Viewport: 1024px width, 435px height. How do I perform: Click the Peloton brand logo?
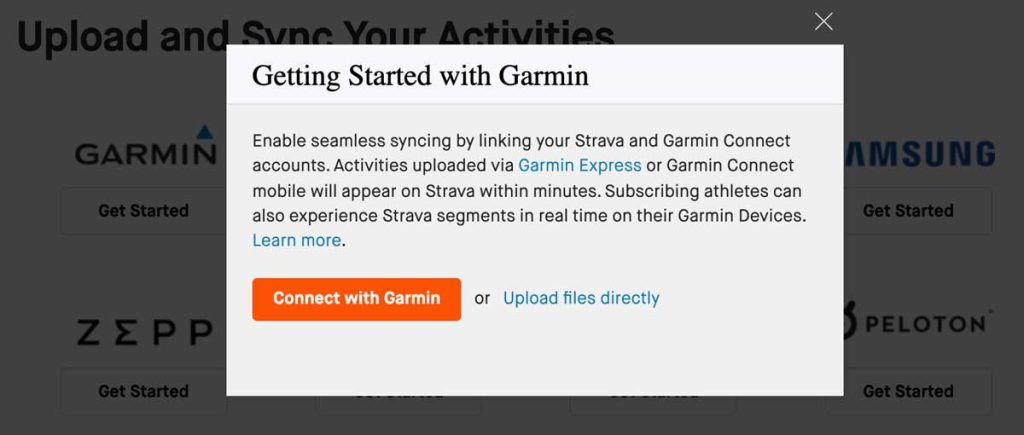(915, 322)
